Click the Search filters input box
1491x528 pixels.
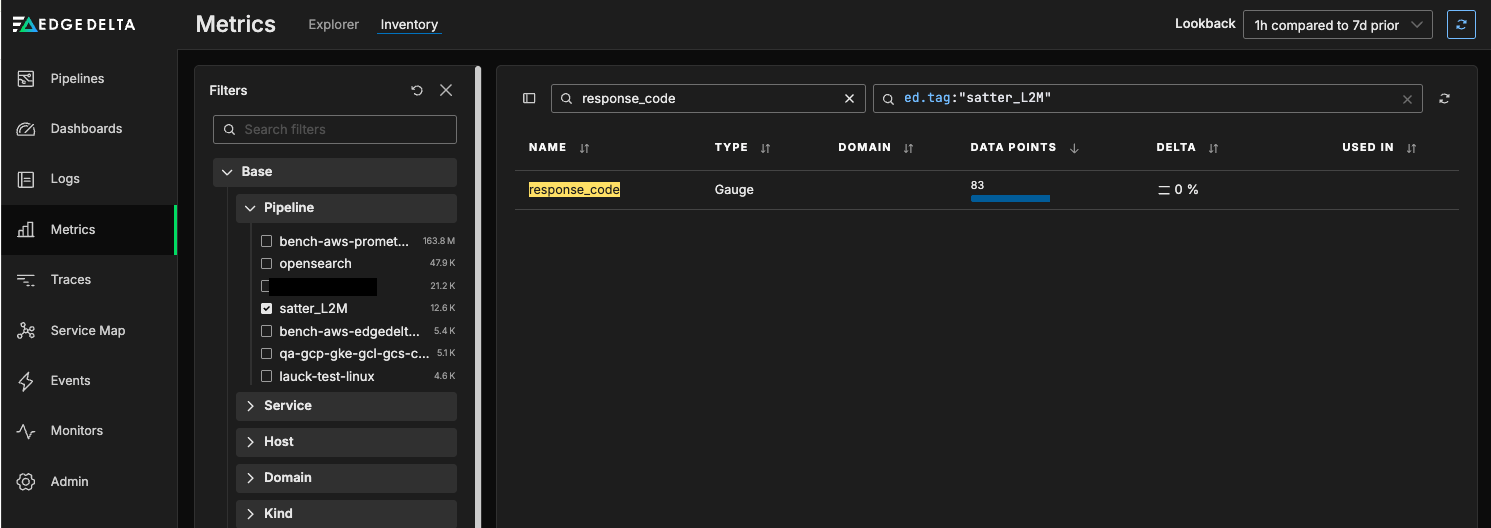click(335, 129)
